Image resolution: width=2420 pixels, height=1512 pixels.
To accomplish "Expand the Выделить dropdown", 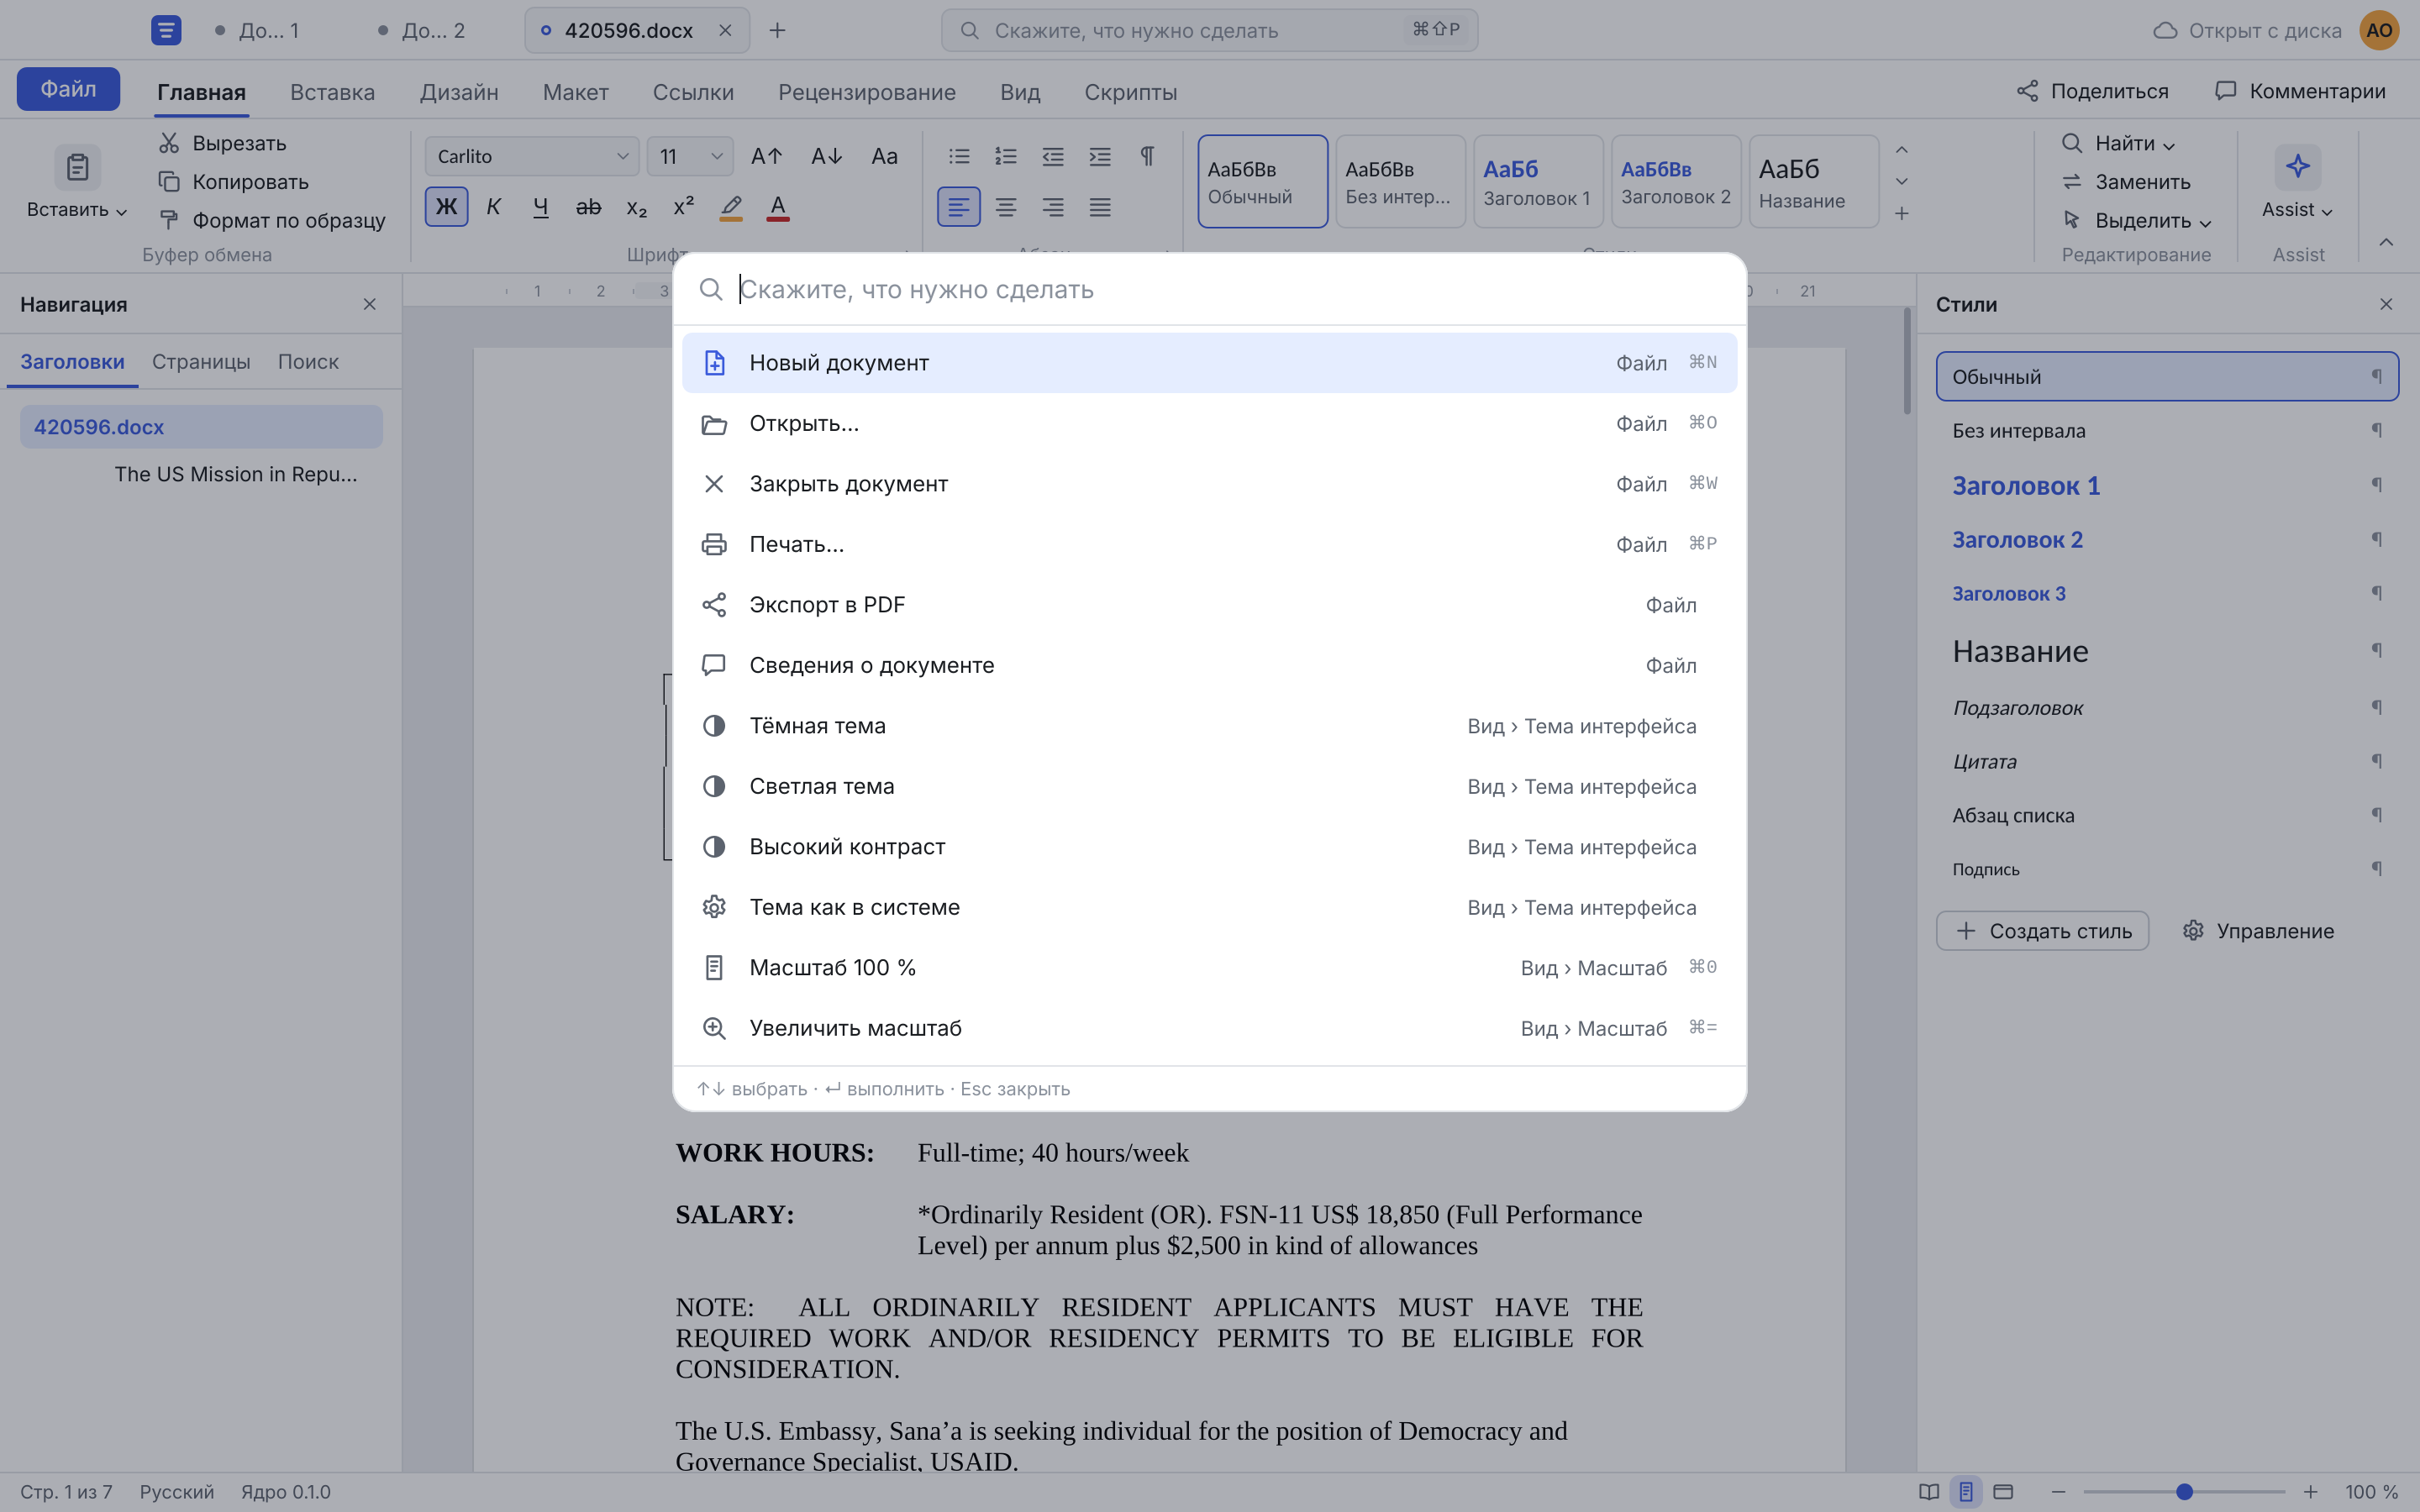I will coord(2136,220).
